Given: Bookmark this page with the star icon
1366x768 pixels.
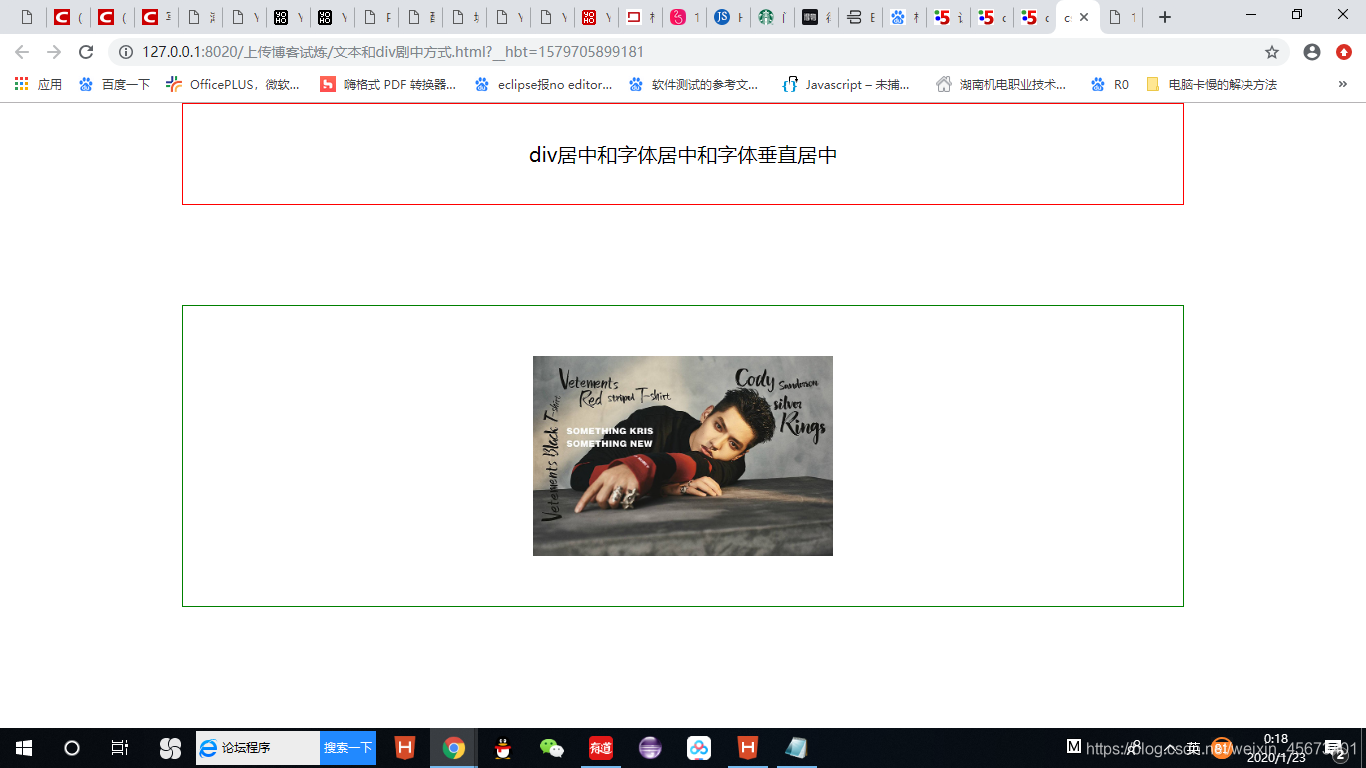Looking at the screenshot, I should [1272, 52].
